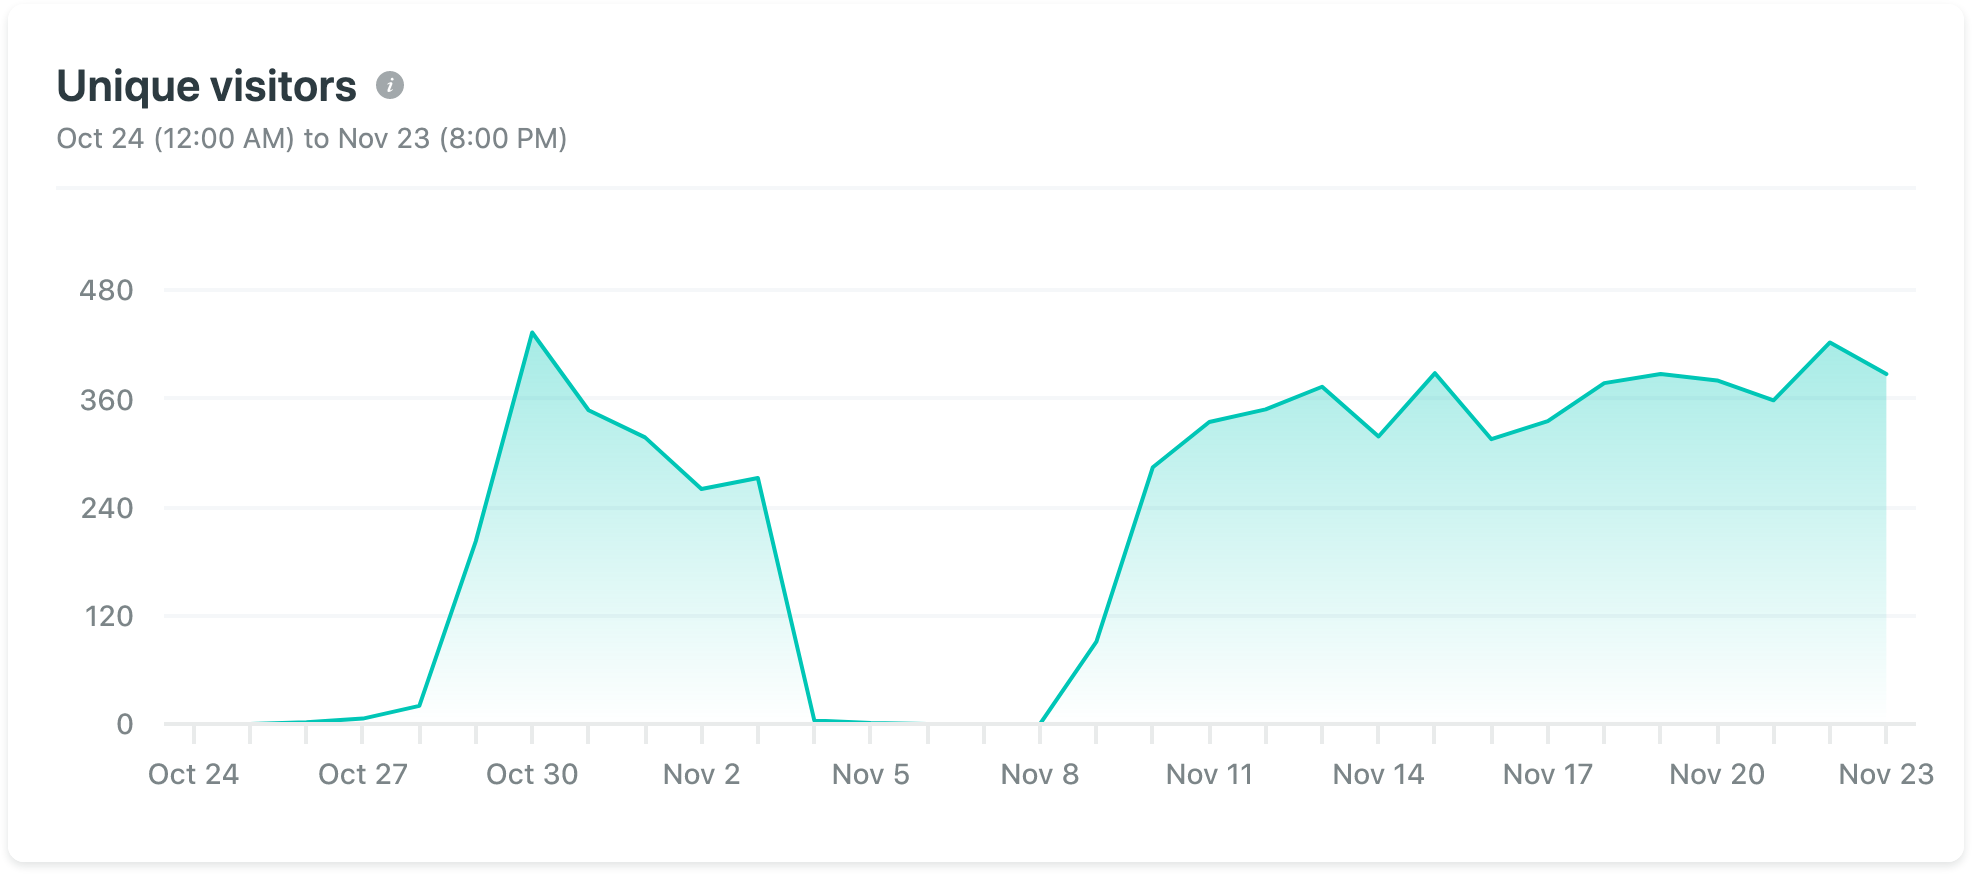Click the Nov 23 x-axis label
Screen dimensions: 1972x874
[x=1886, y=774]
